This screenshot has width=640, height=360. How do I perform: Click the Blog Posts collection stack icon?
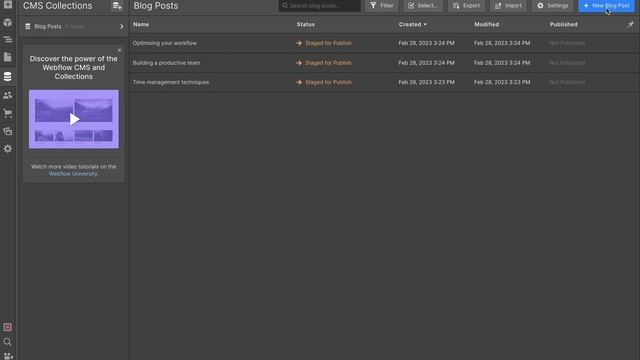[28, 27]
